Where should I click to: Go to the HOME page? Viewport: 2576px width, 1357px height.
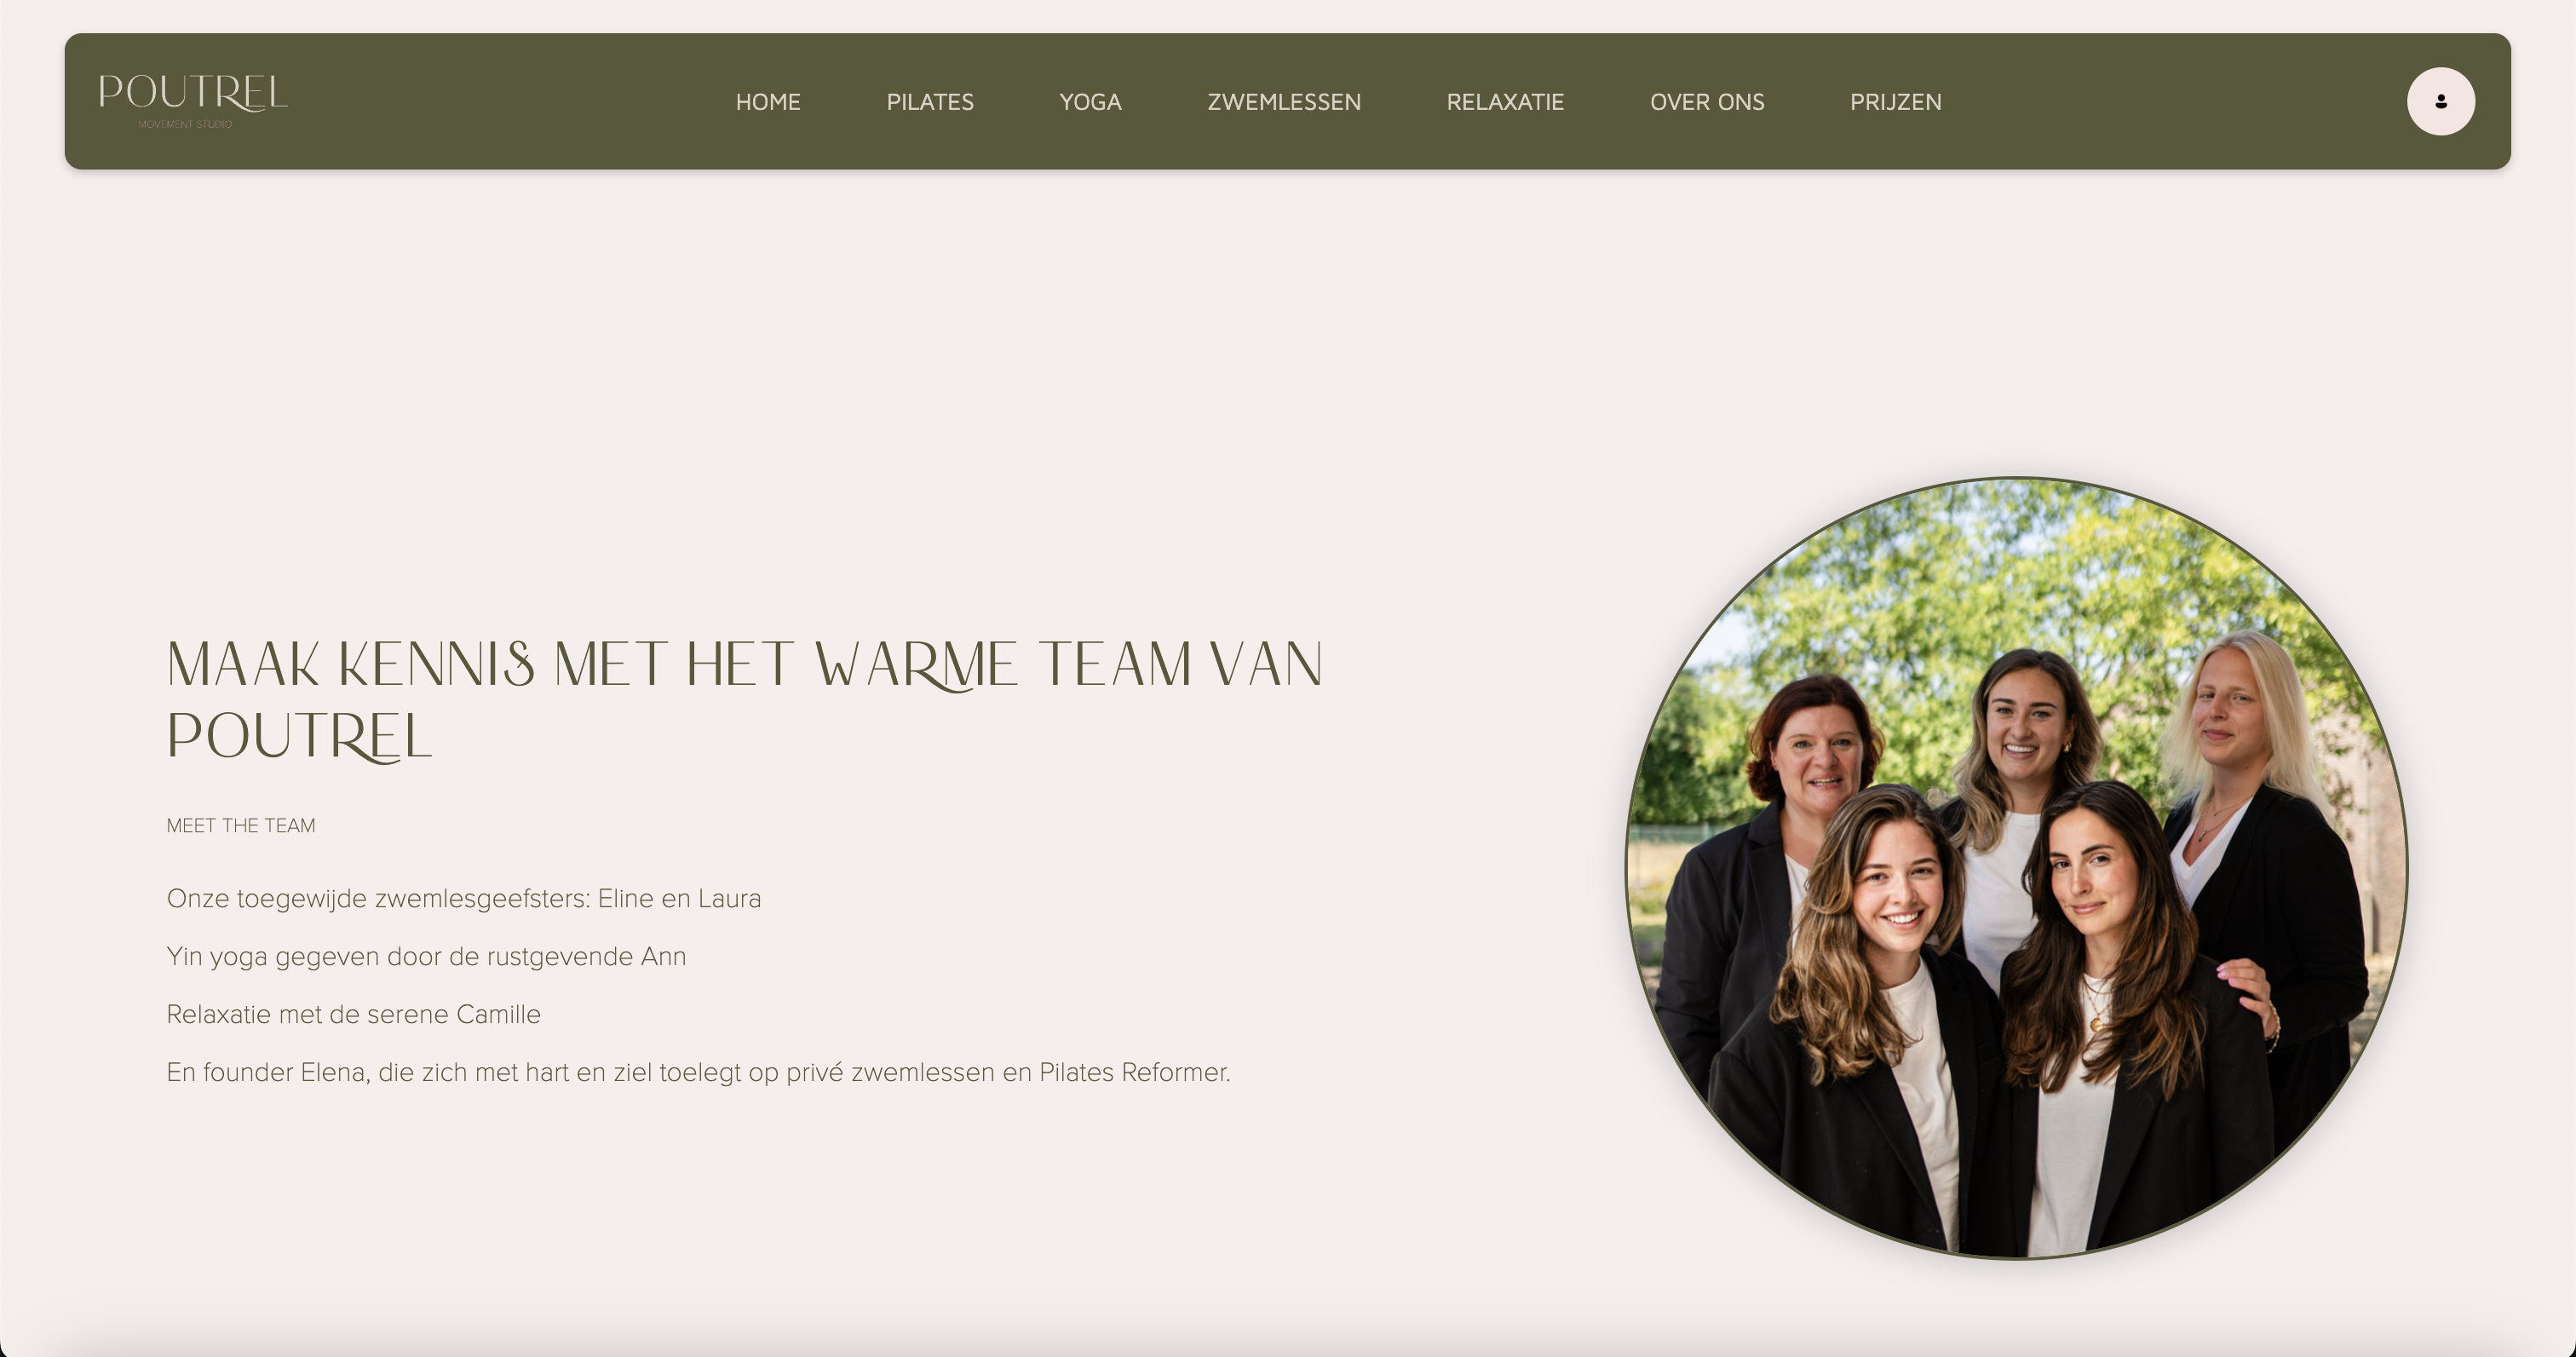[x=768, y=102]
